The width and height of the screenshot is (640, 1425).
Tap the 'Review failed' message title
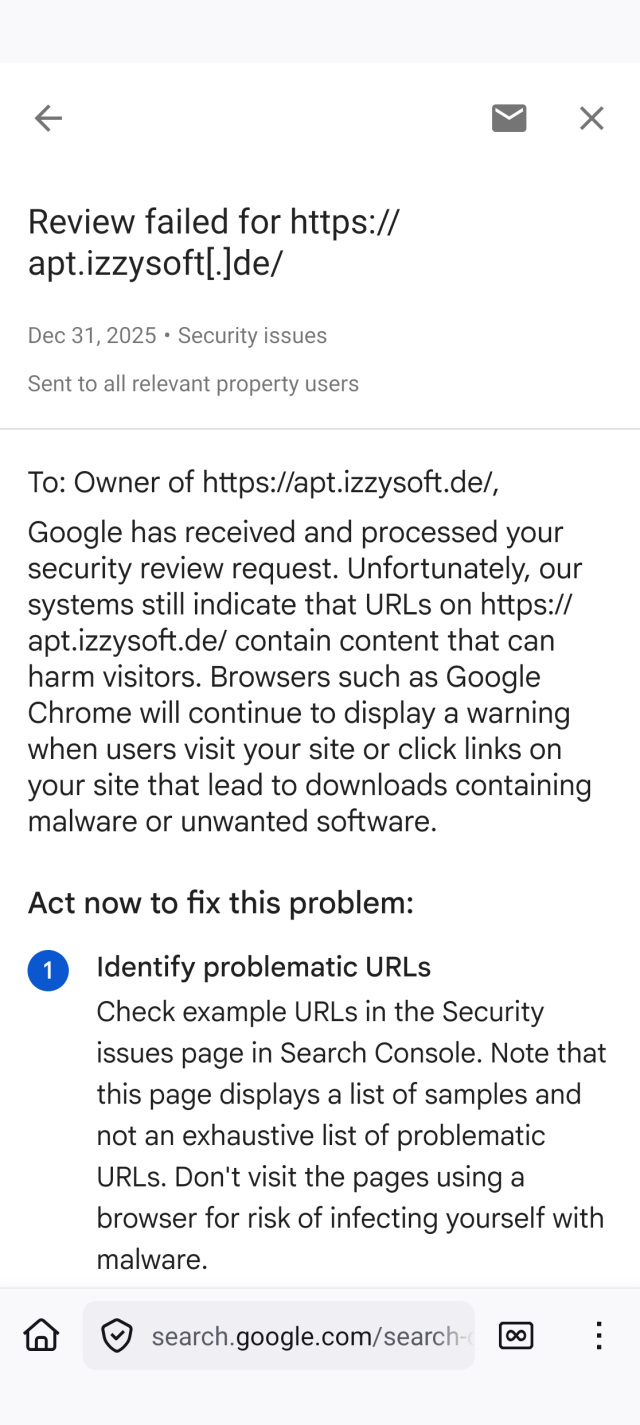(x=215, y=242)
